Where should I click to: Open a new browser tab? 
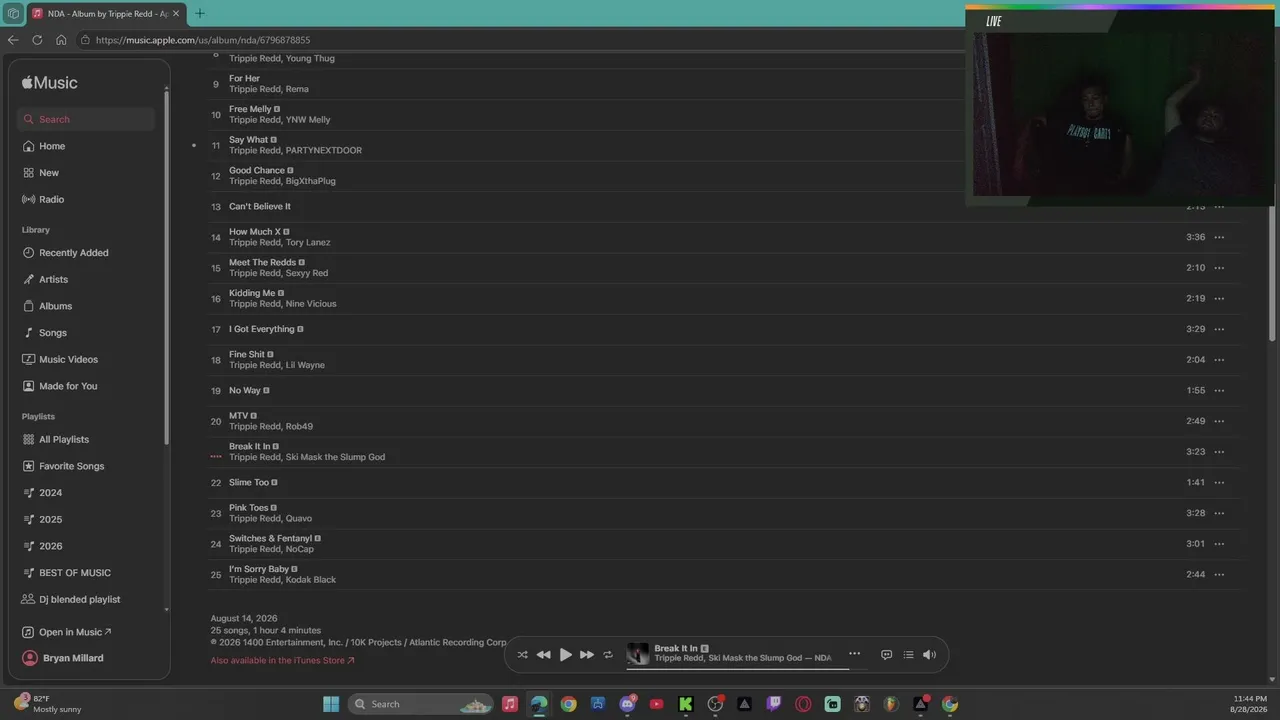pyautogui.click(x=200, y=13)
